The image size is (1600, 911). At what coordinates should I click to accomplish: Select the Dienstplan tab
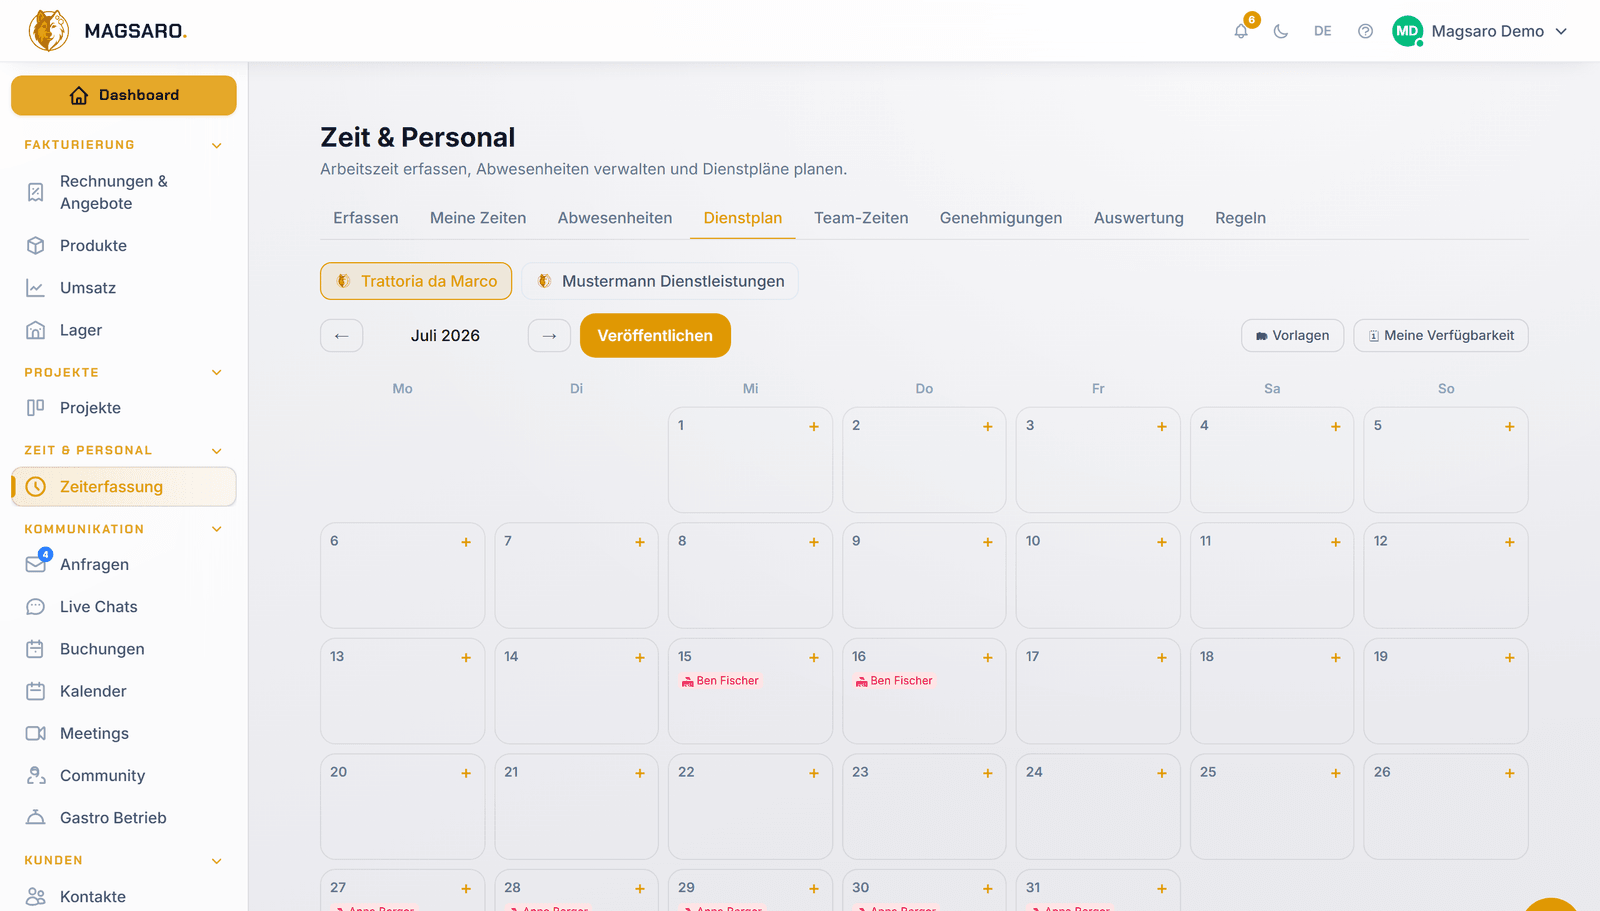click(743, 218)
